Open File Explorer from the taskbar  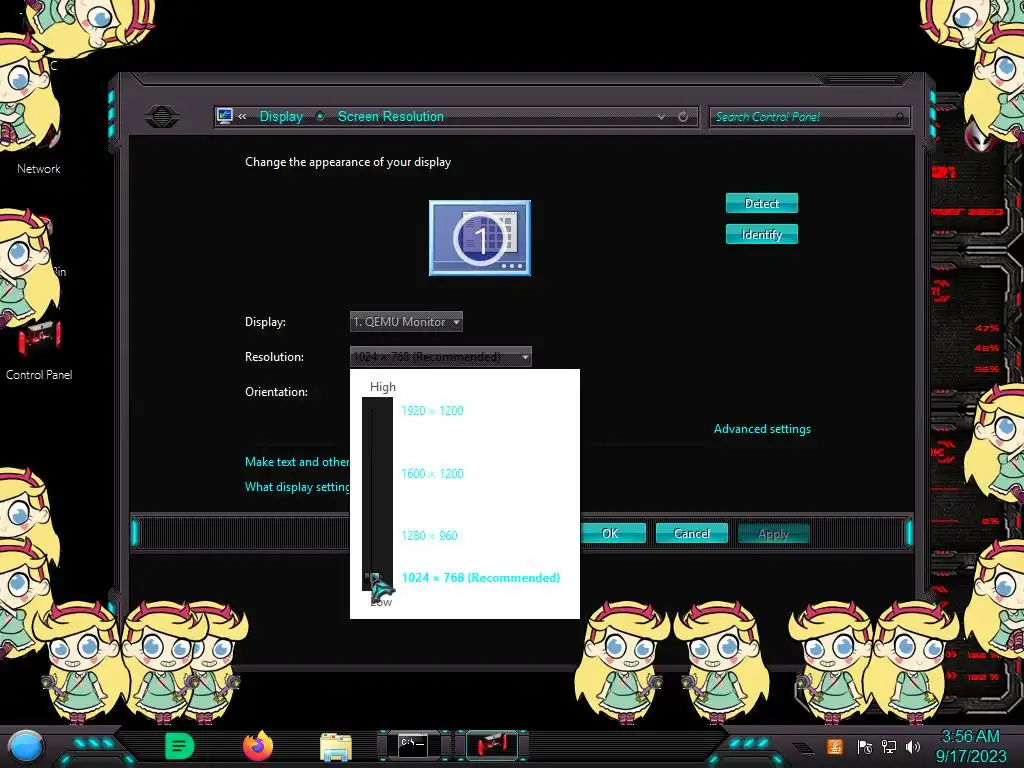pyautogui.click(x=336, y=747)
